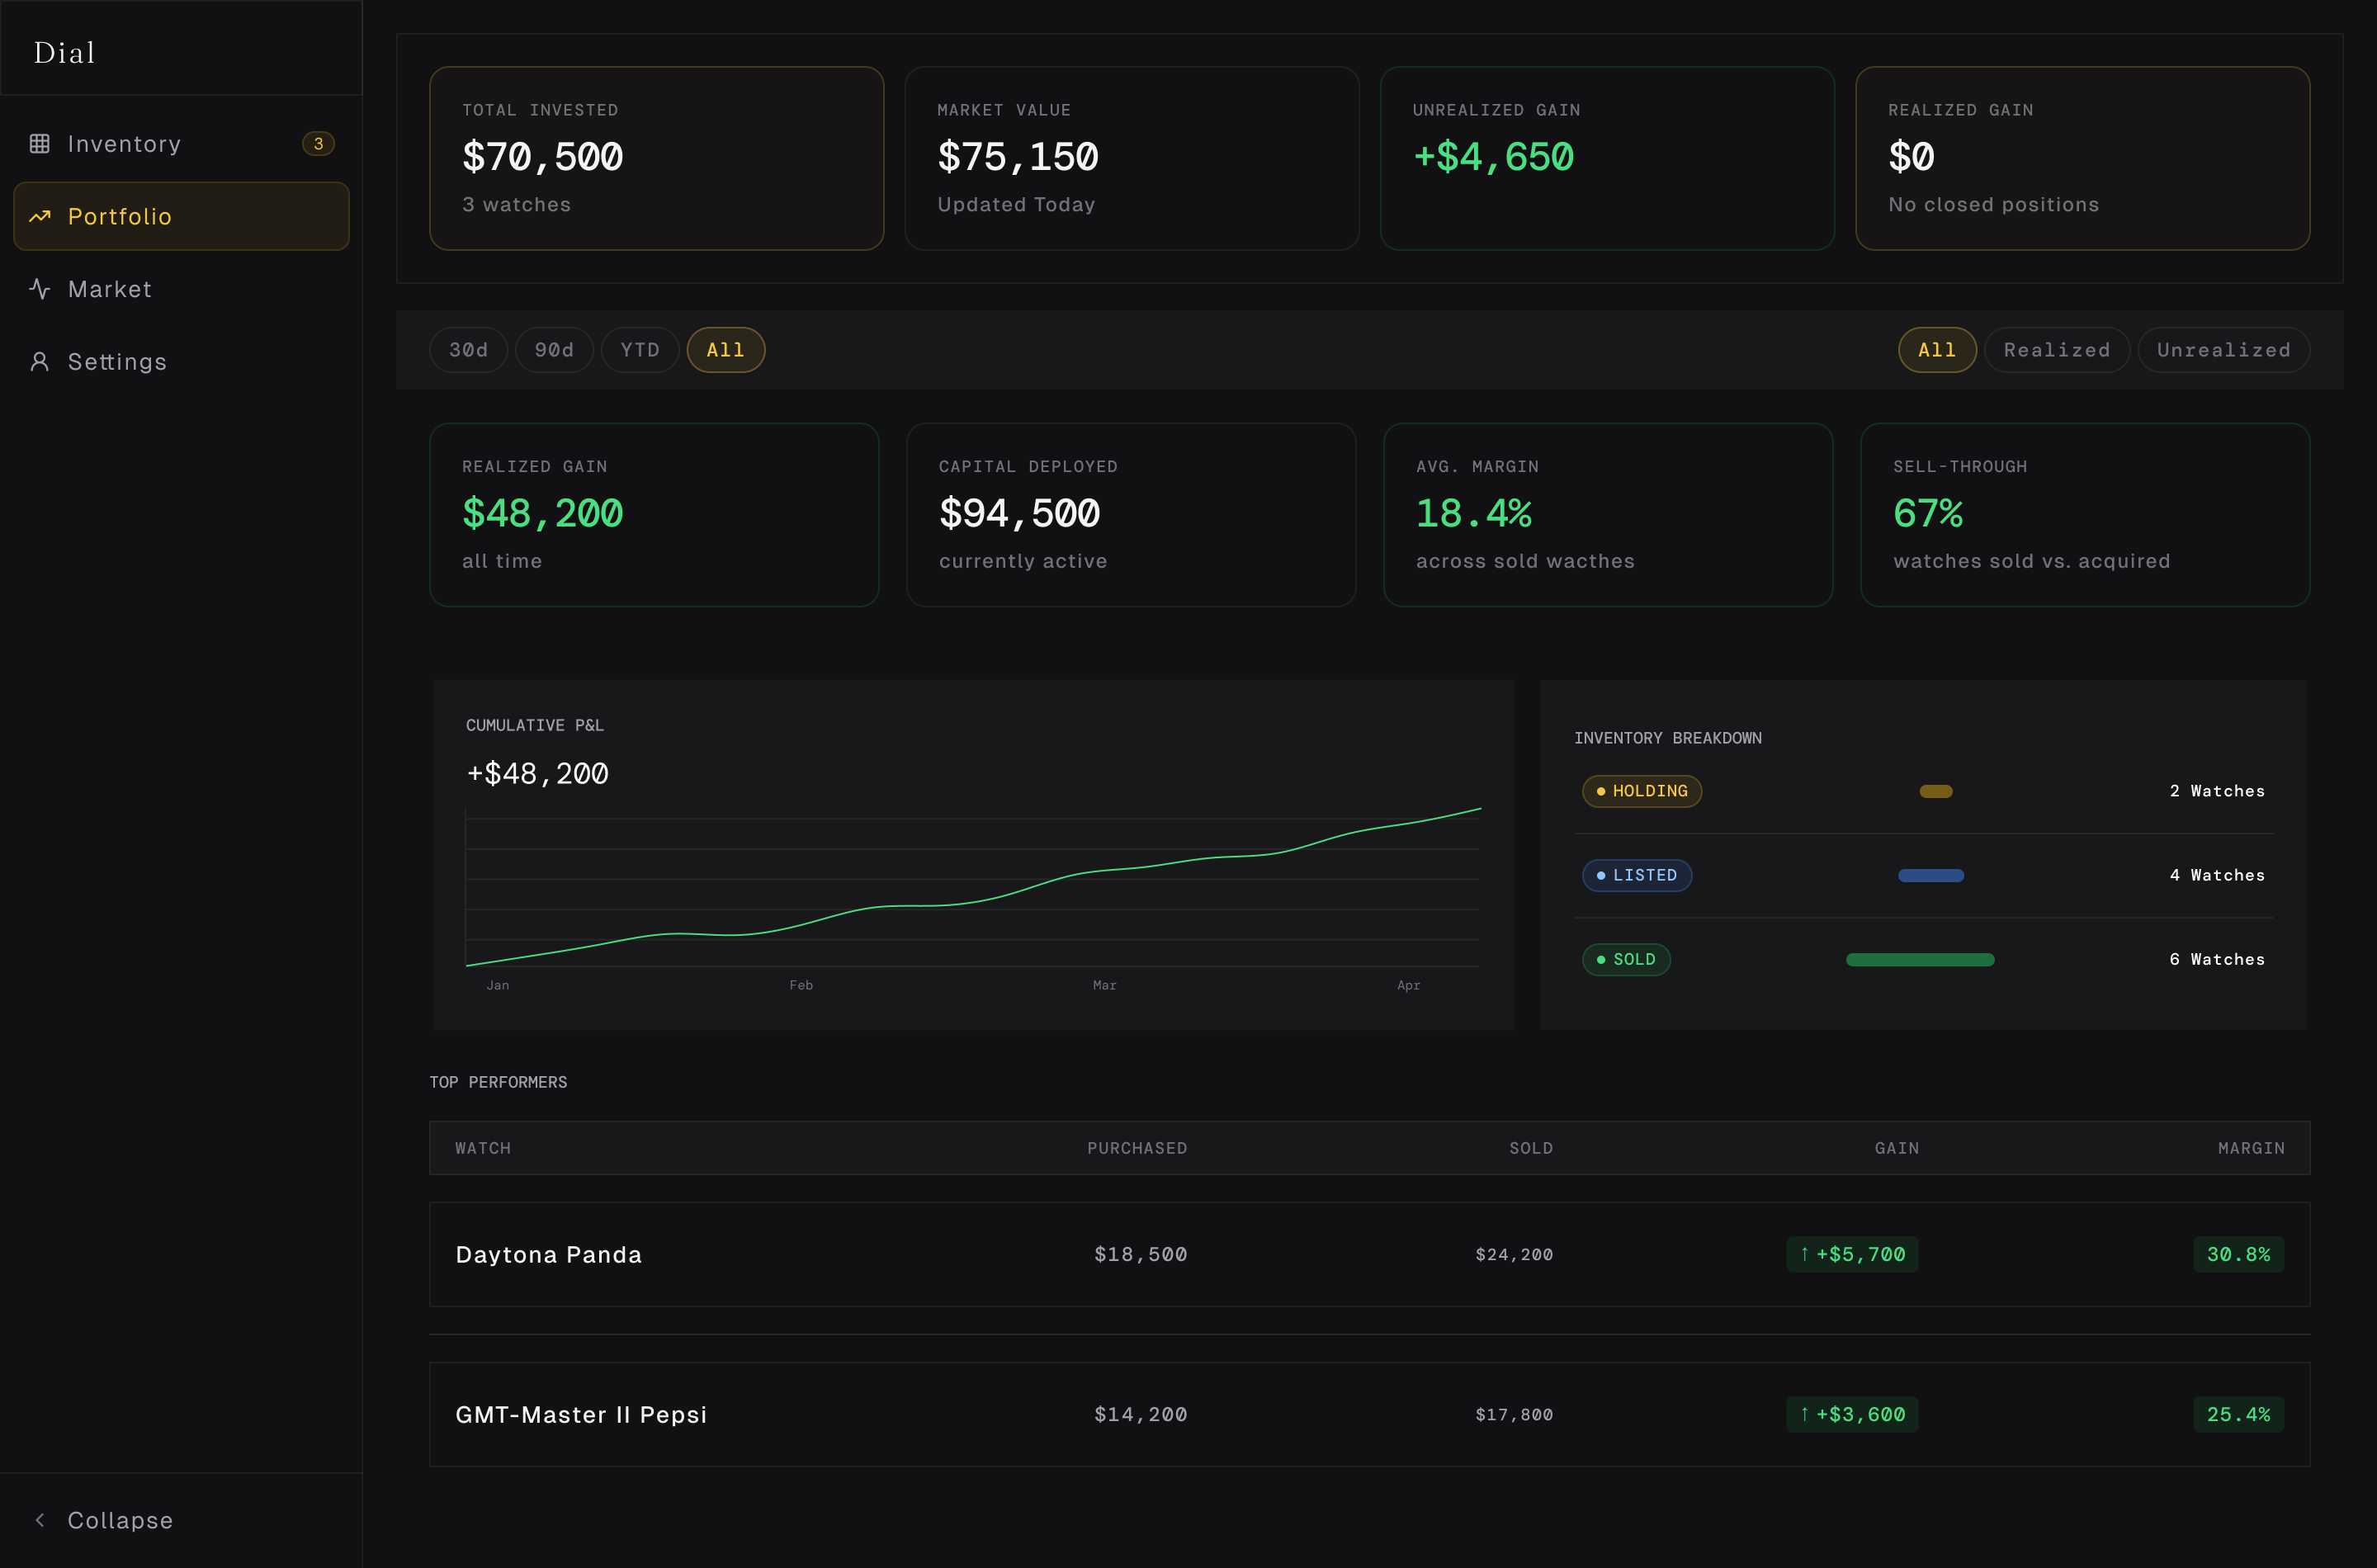Click the Settings user icon

40,361
